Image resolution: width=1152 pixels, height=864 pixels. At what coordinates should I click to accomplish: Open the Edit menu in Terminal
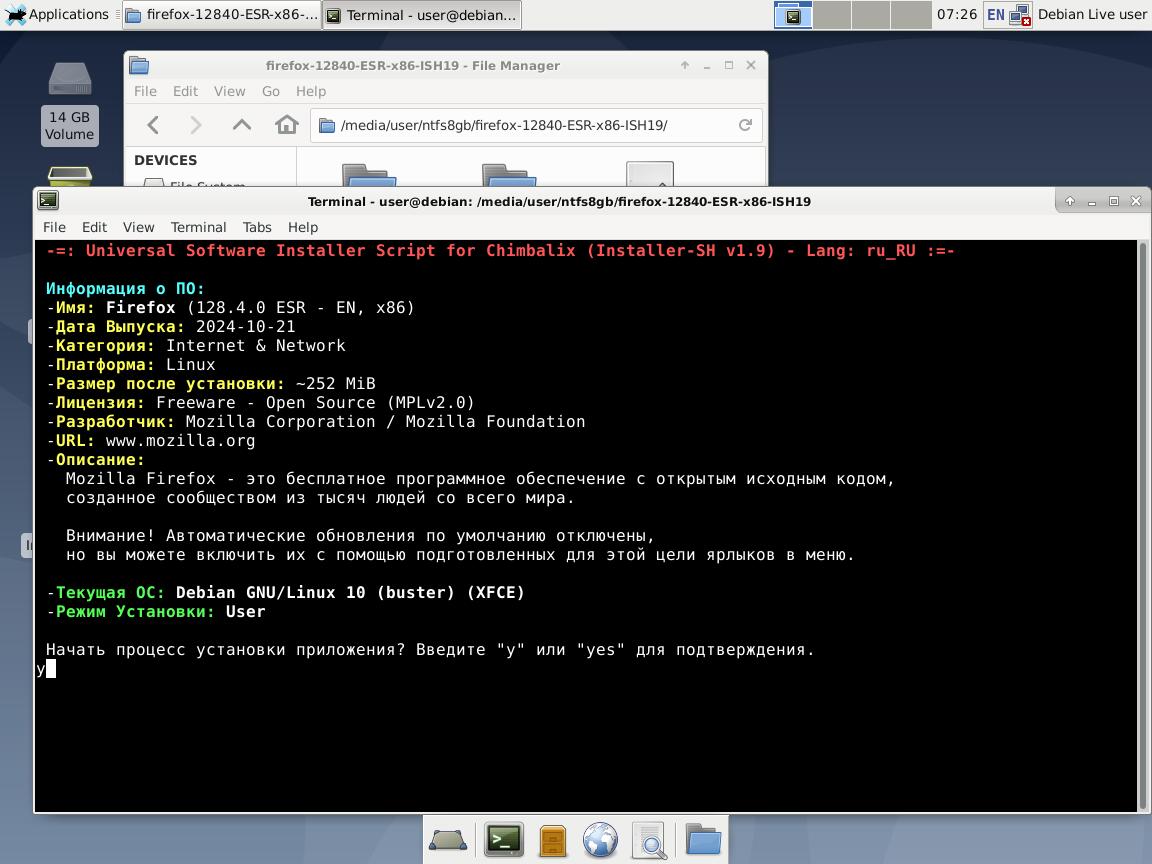click(94, 227)
